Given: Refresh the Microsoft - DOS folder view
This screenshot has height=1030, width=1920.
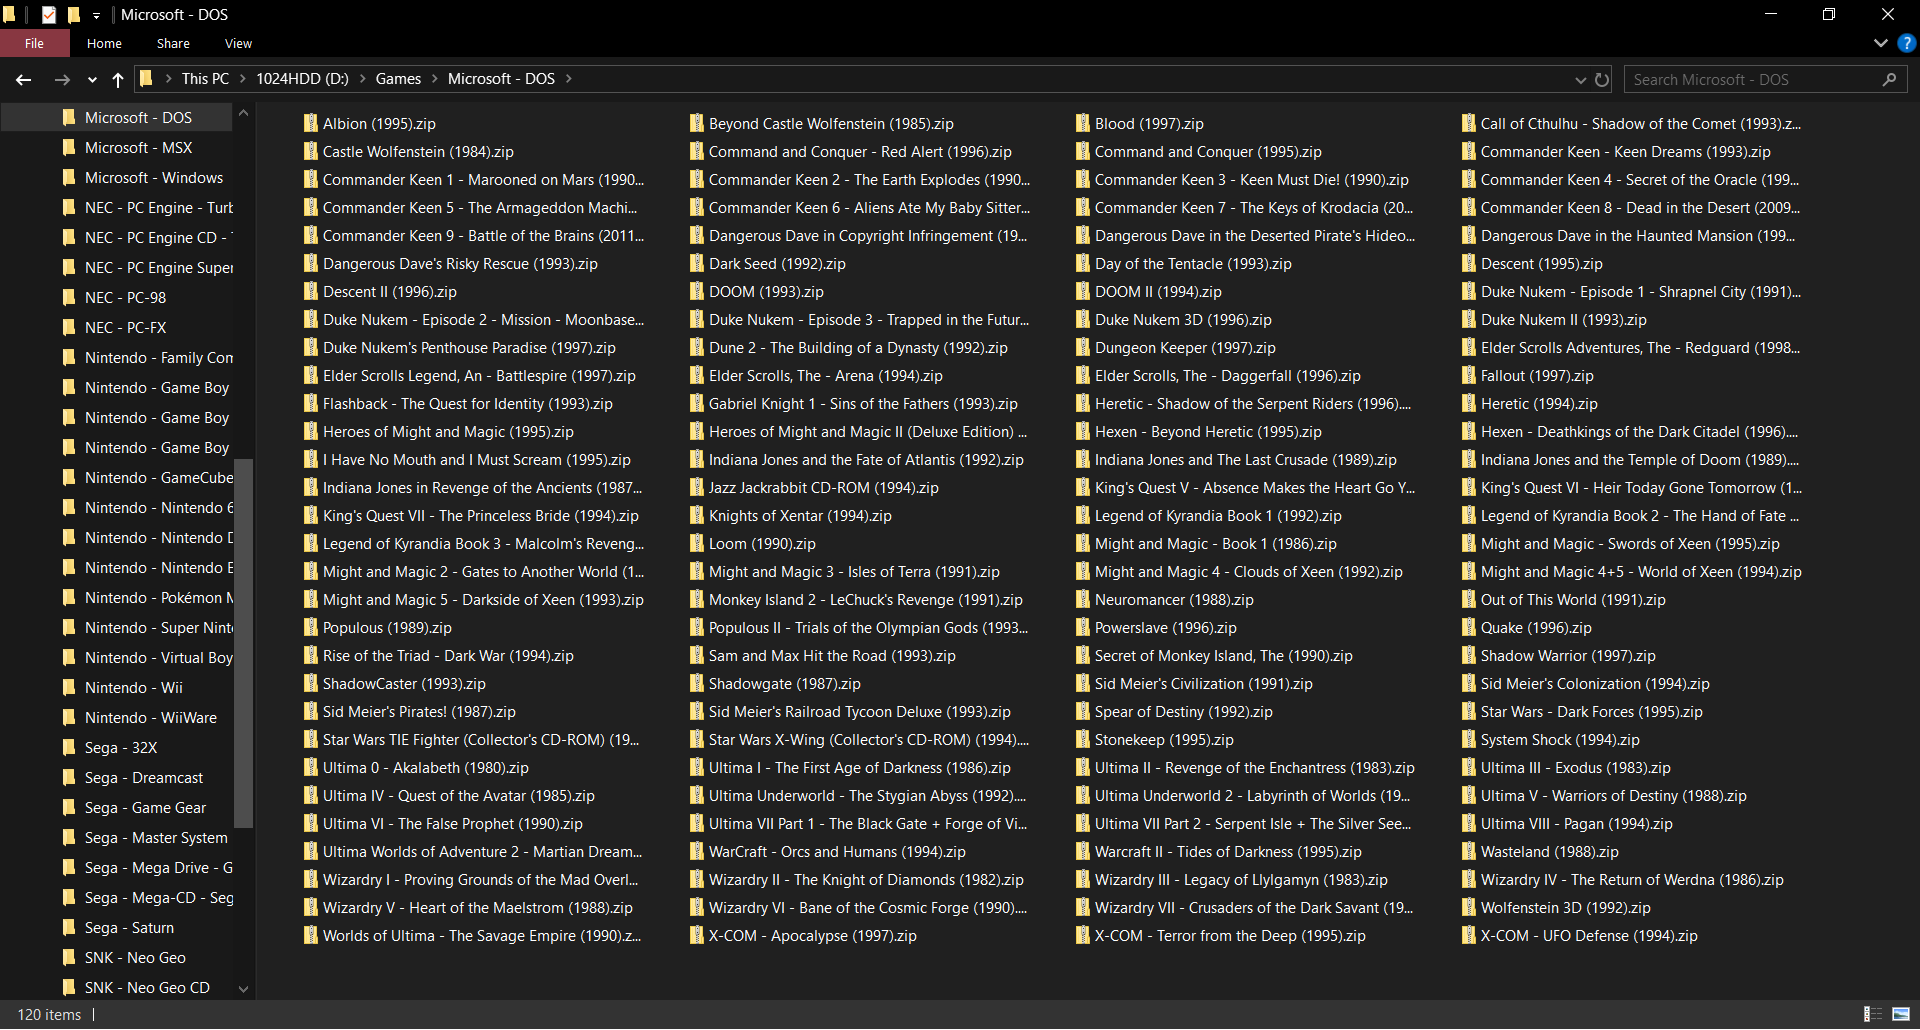Looking at the screenshot, I should 1602,80.
